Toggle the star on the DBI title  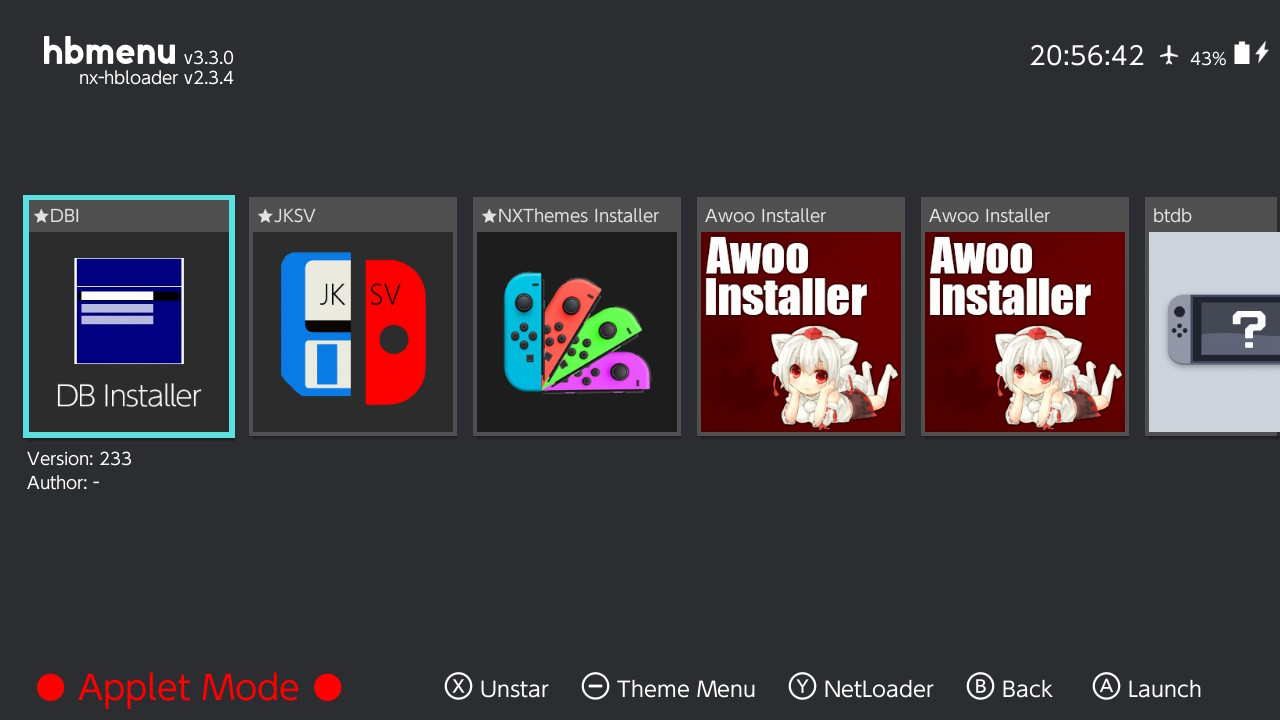tap(41, 216)
